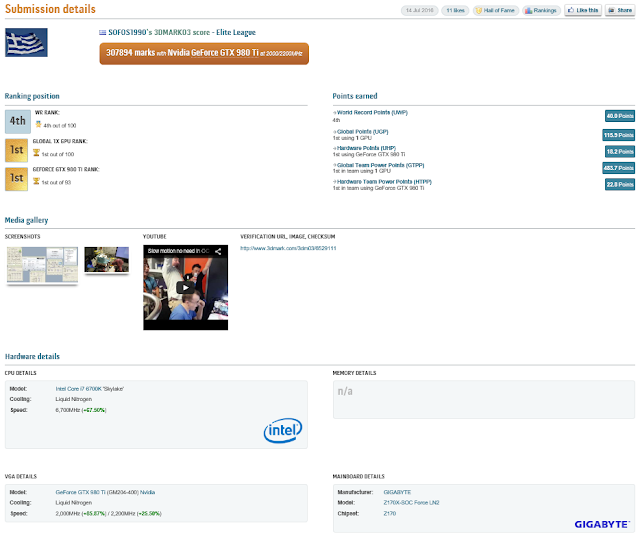This screenshot has height=534, width=640.
Task: Click the 1st Global 1x GPU rank badge
Action: 16,150
